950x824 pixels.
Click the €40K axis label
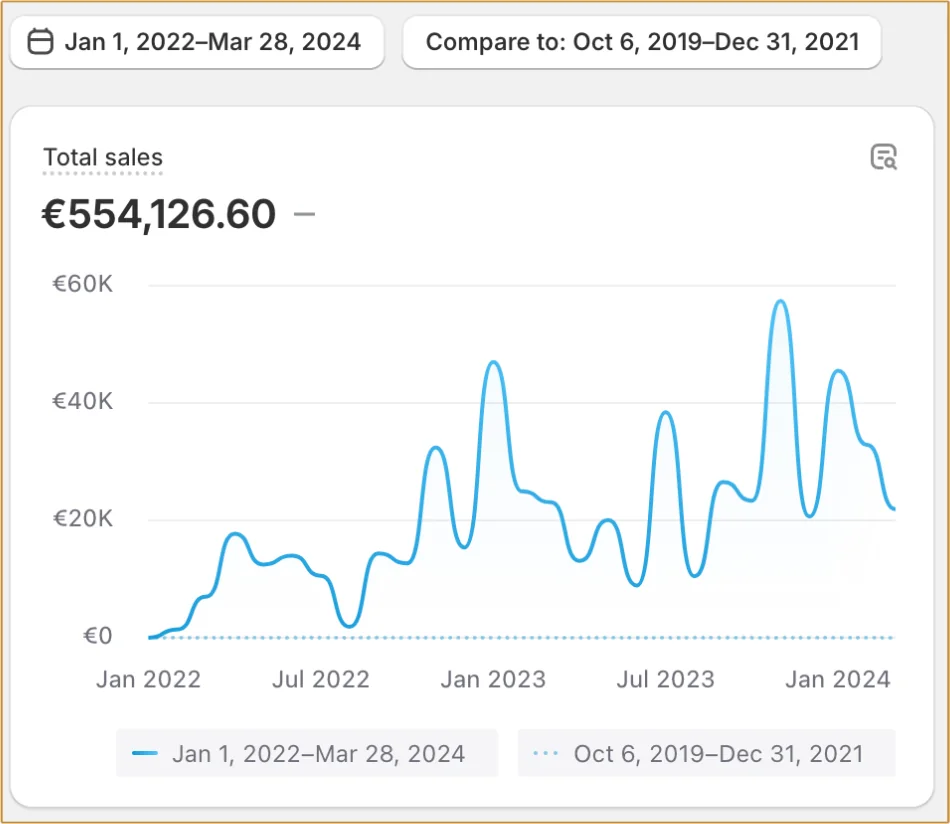82,401
